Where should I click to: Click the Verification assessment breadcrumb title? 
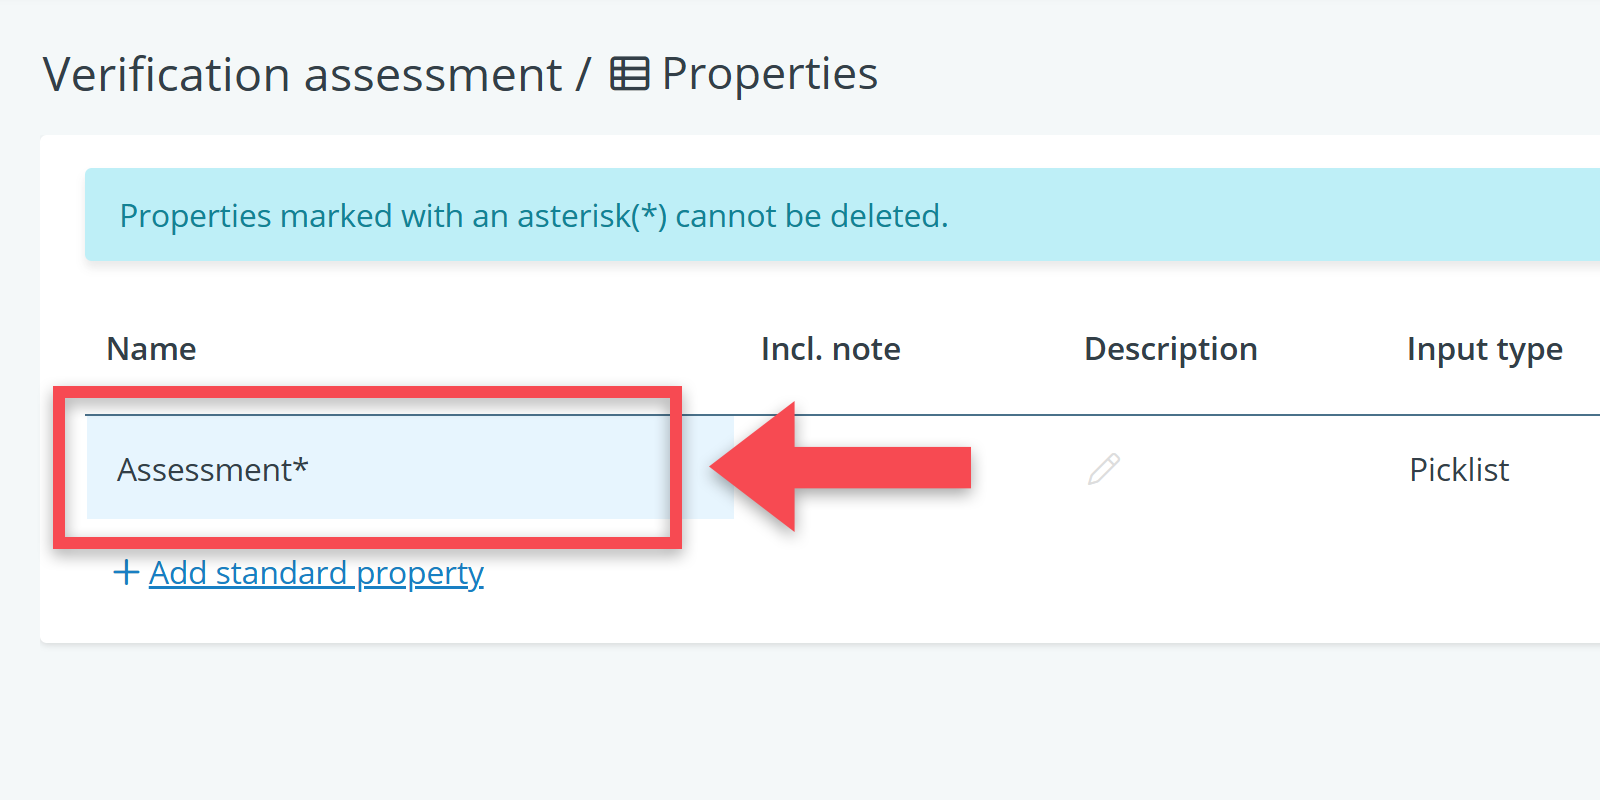[302, 75]
